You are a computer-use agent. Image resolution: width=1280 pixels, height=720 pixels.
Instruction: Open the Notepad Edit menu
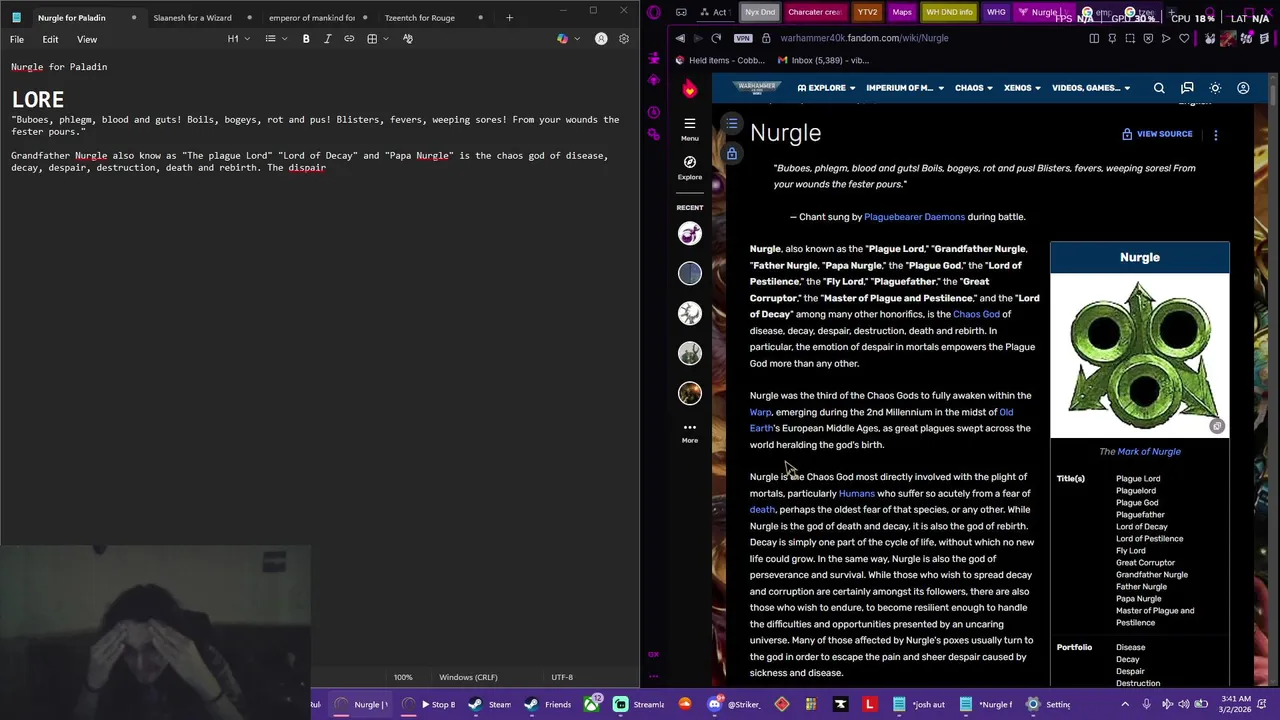(50, 39)
